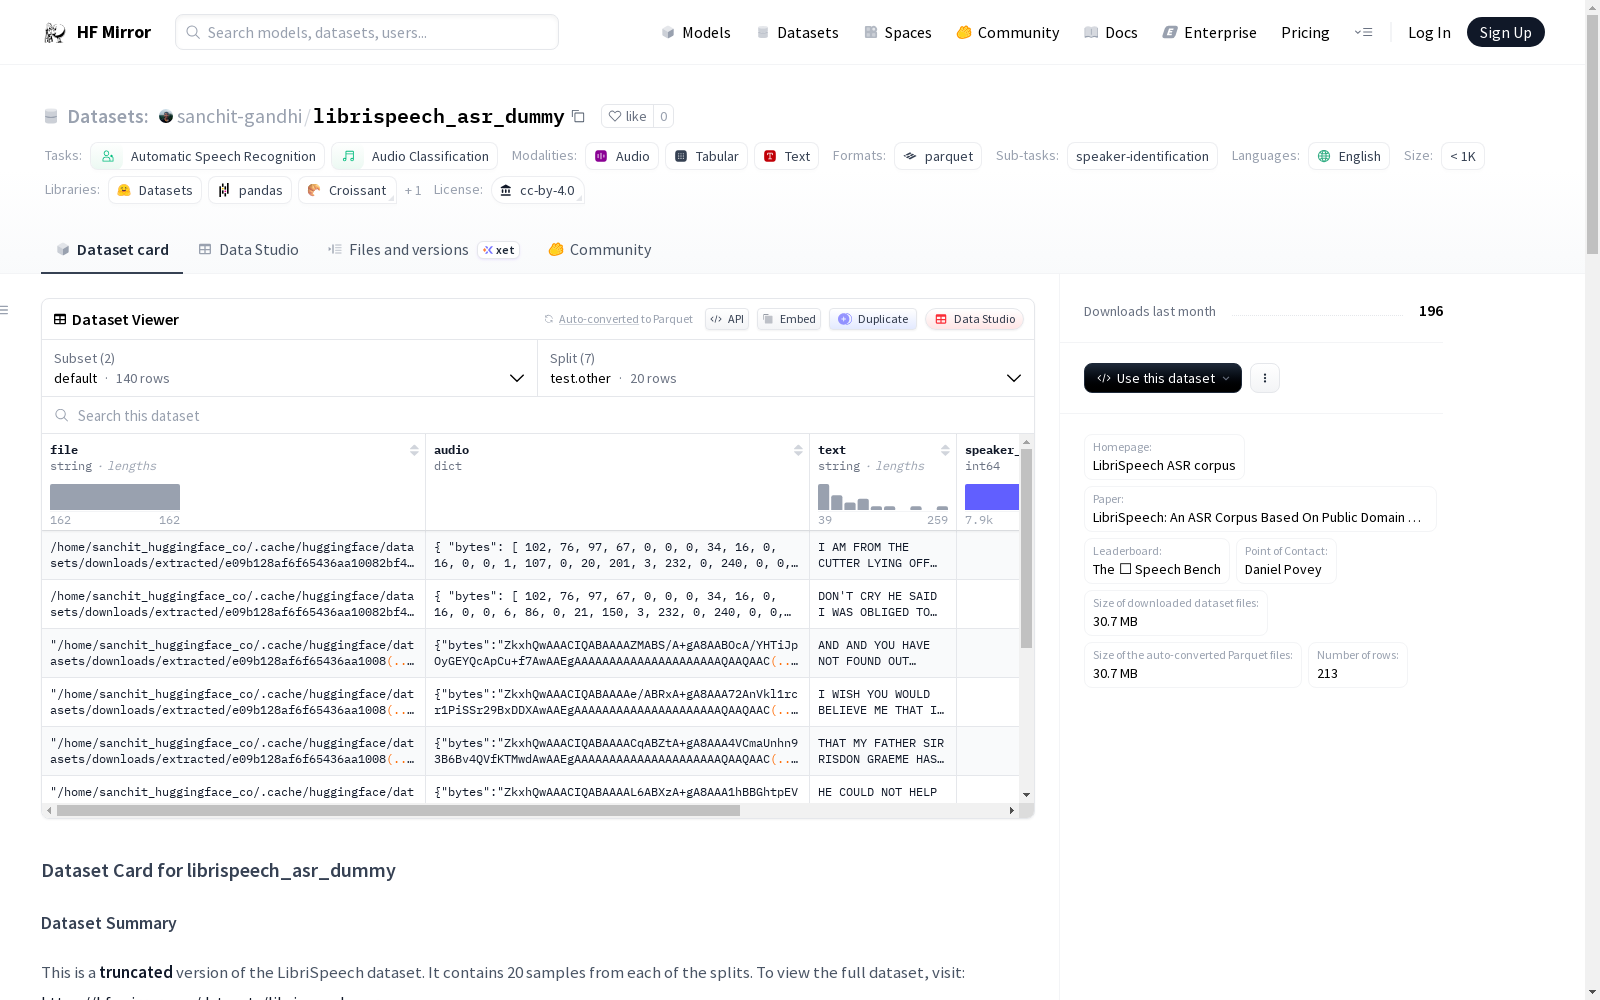Click the like count 0
Viewport: 1600px width, 1000px height.
point(663,116)
